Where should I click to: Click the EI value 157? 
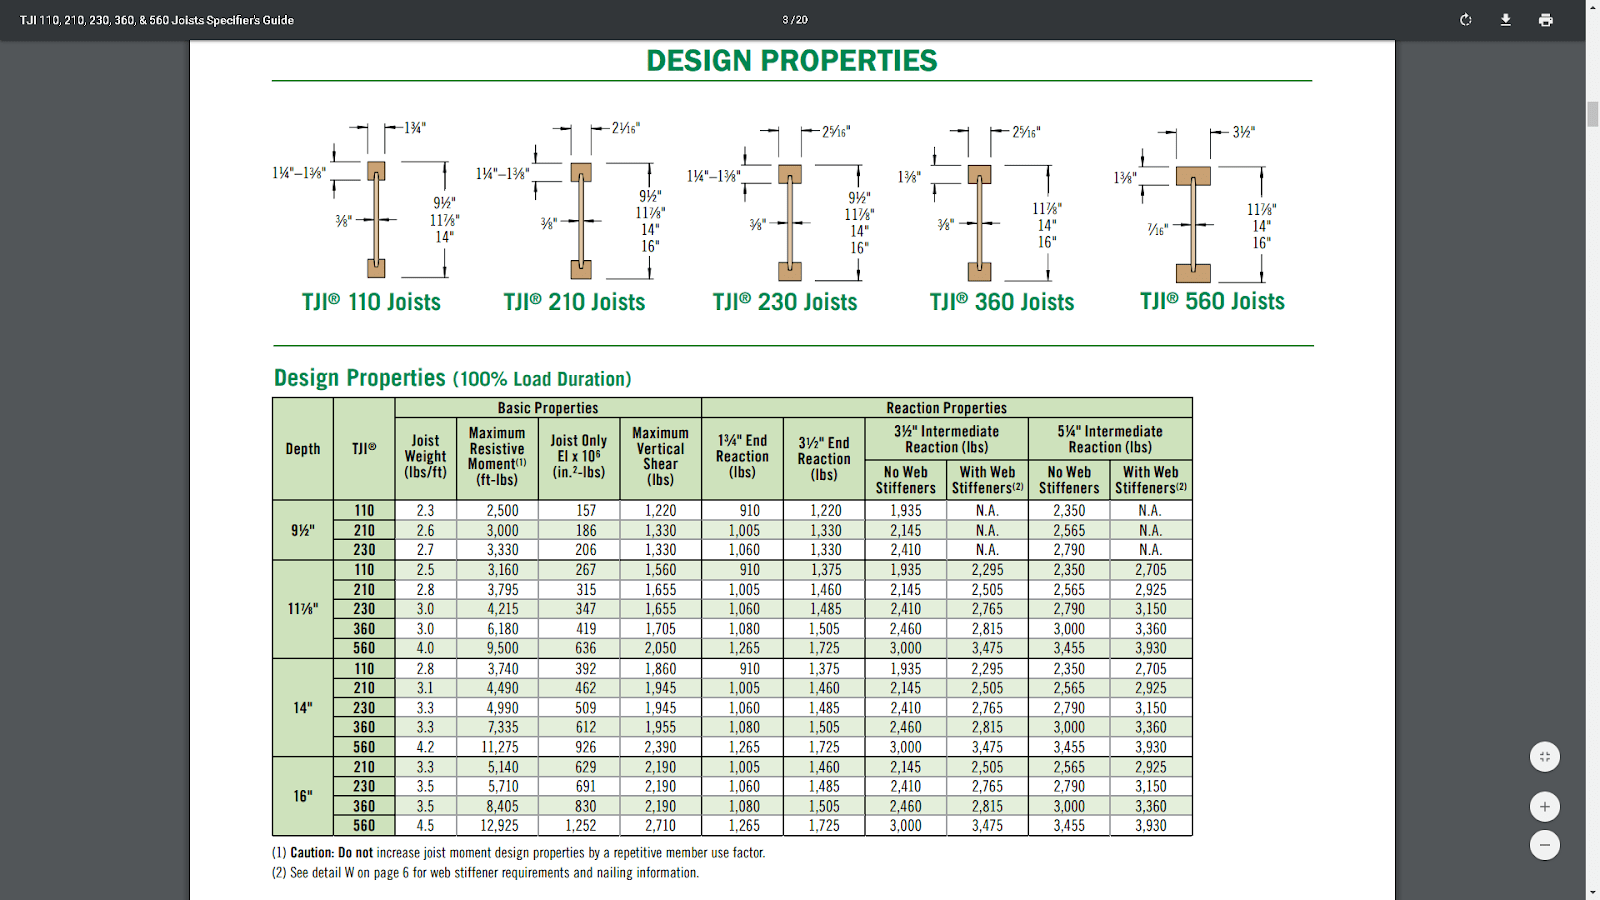point(586,511)
